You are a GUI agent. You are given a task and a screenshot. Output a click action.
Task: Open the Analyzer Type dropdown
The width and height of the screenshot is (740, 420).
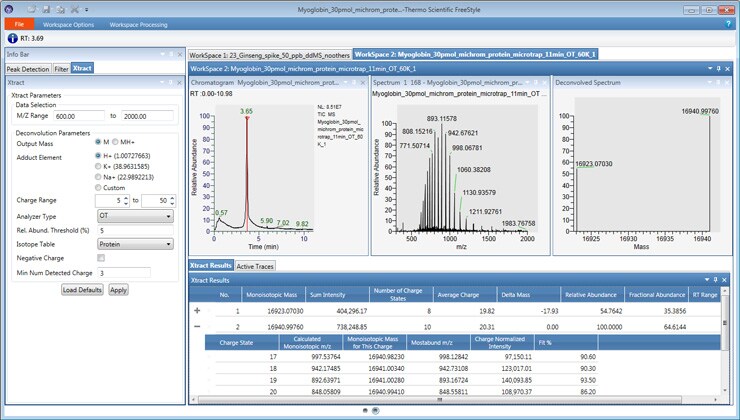135,215
